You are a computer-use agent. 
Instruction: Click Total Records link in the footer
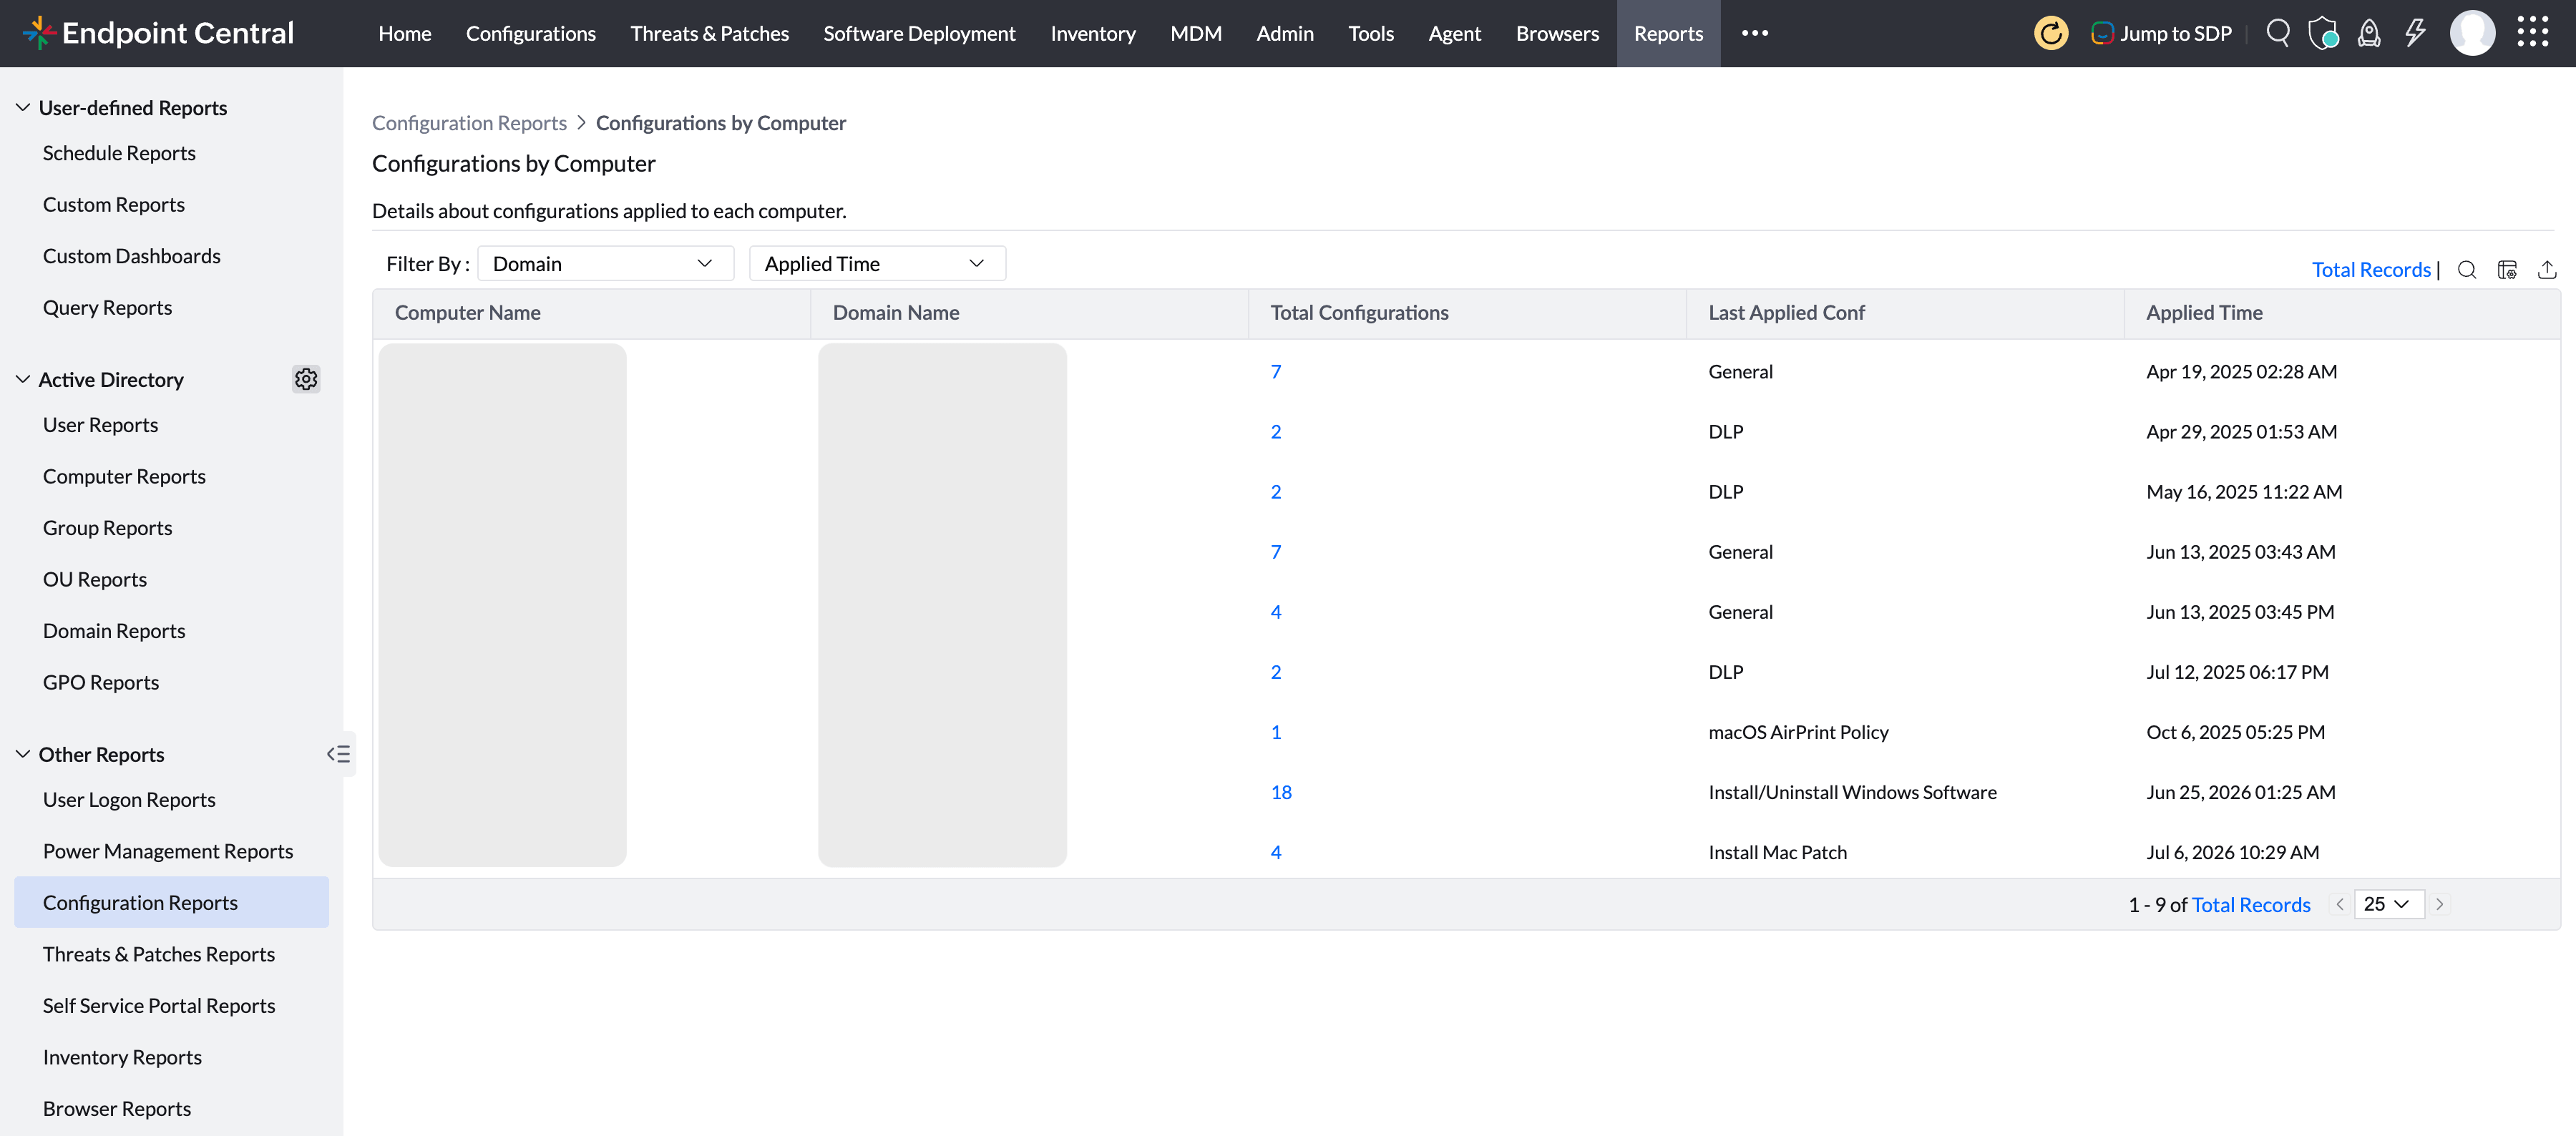(2251, 904)
